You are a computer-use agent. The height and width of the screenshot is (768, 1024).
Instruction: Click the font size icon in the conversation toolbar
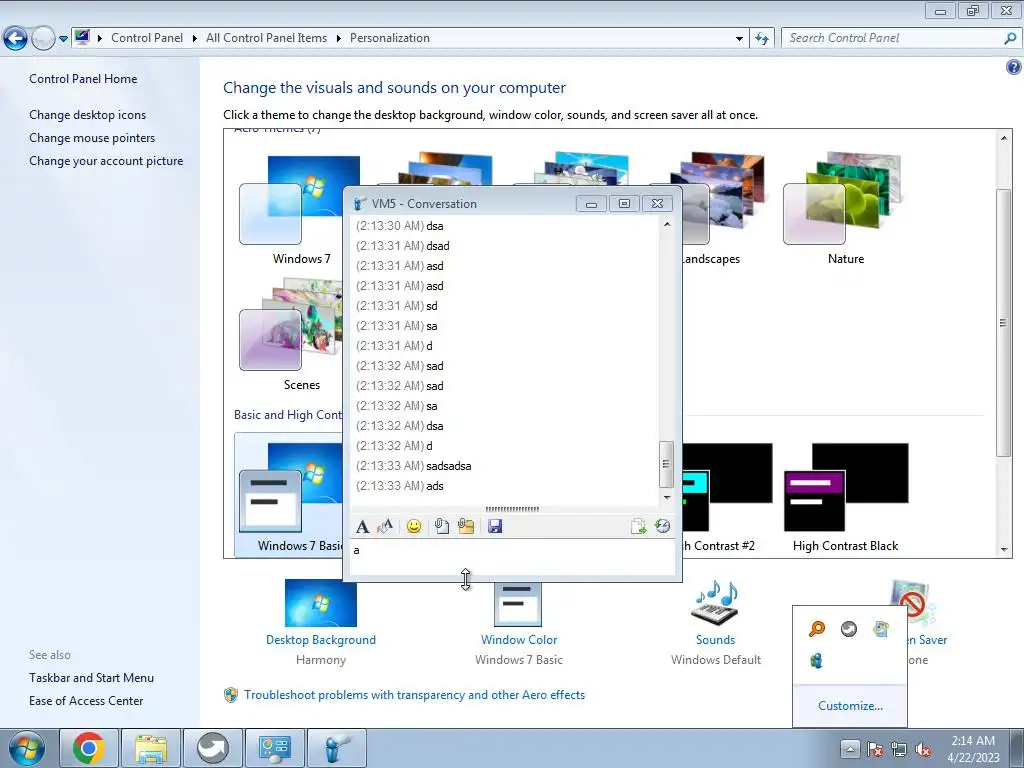coord(385,526)
